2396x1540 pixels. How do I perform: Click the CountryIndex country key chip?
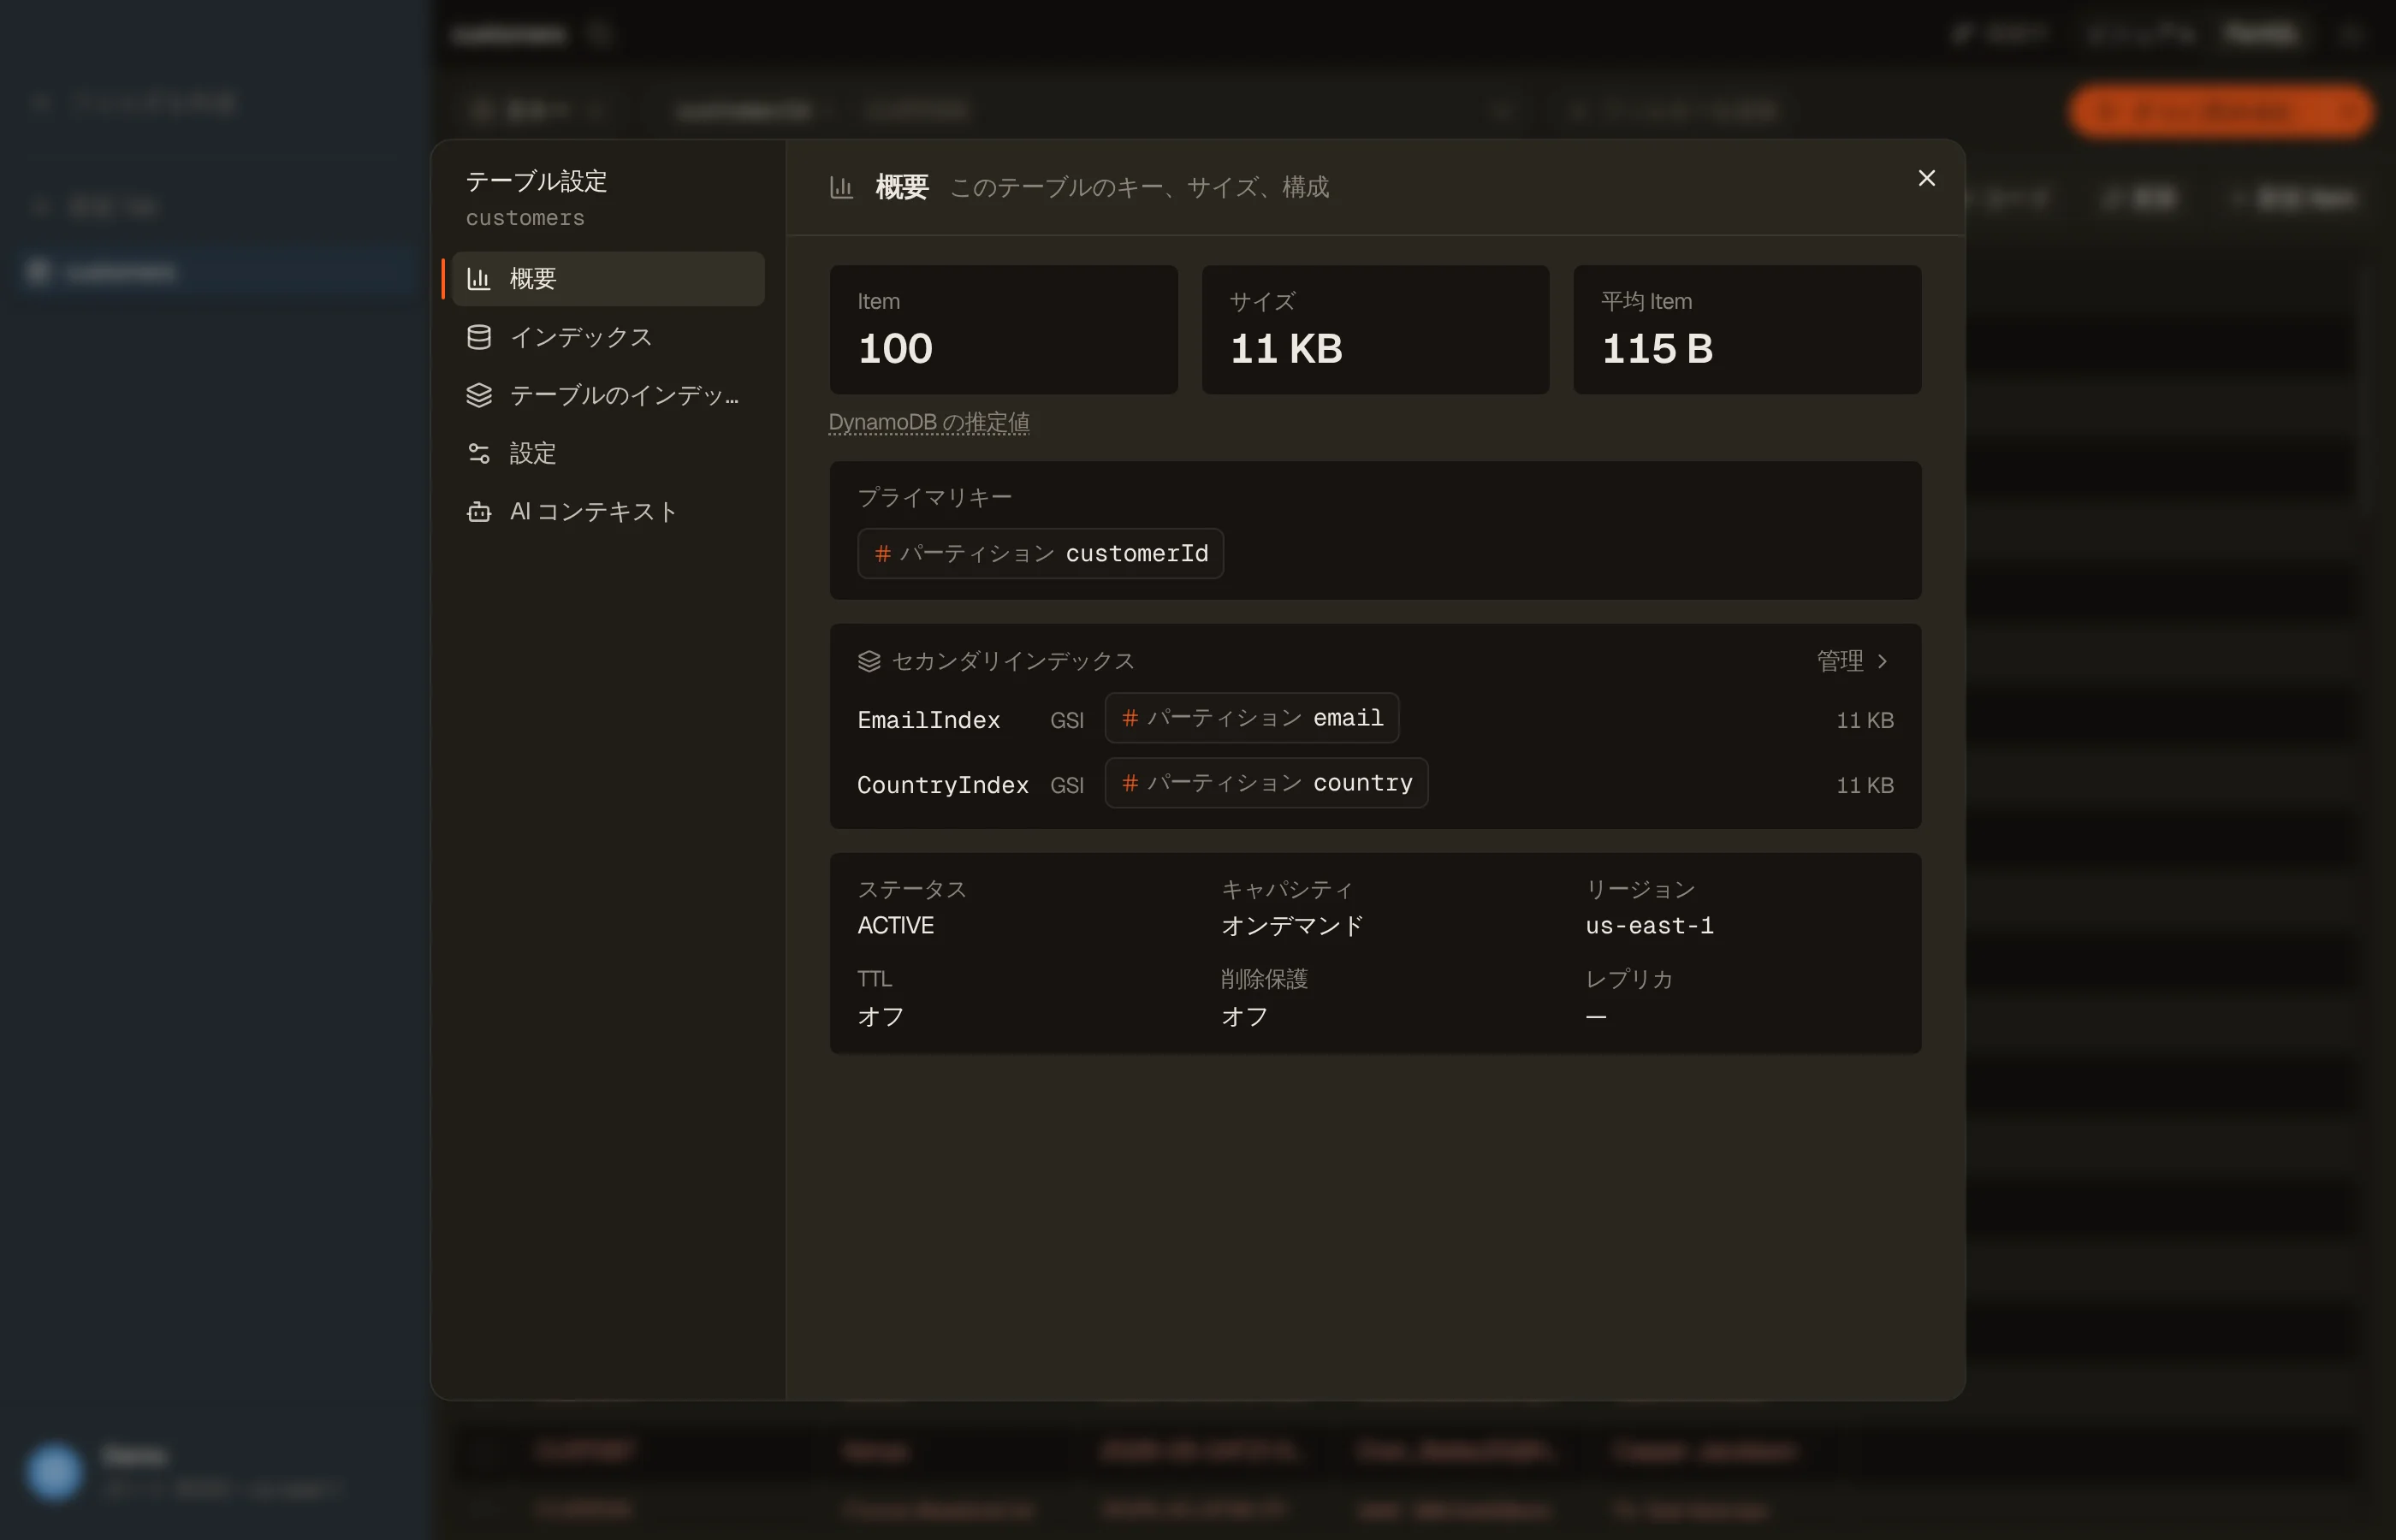point(1266,783)
